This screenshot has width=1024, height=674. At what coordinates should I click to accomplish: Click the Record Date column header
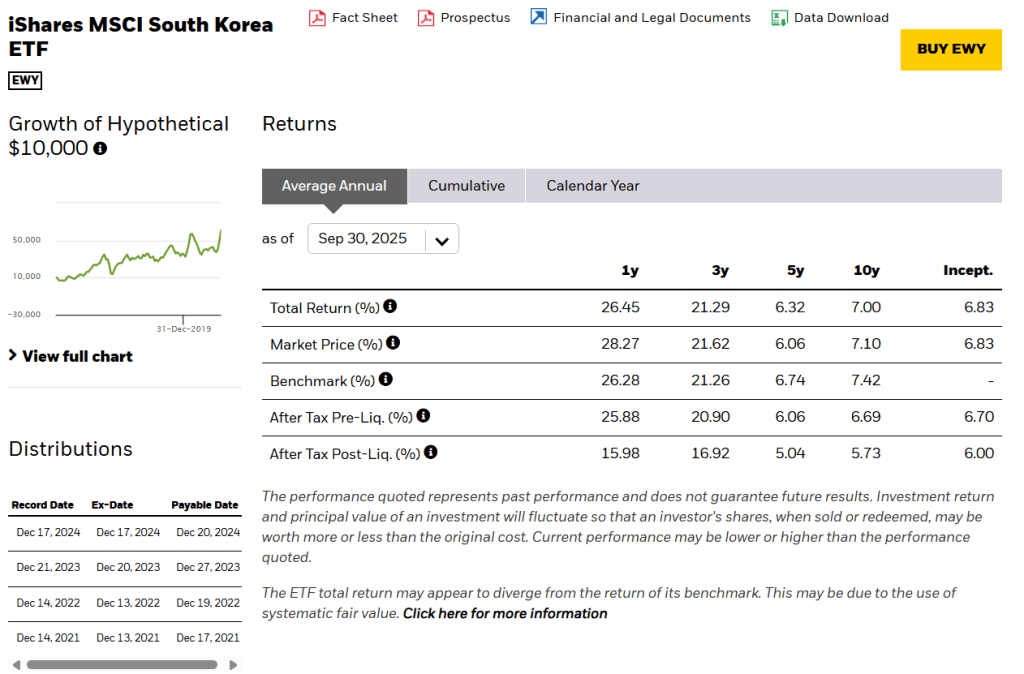(x=42, y=505)
